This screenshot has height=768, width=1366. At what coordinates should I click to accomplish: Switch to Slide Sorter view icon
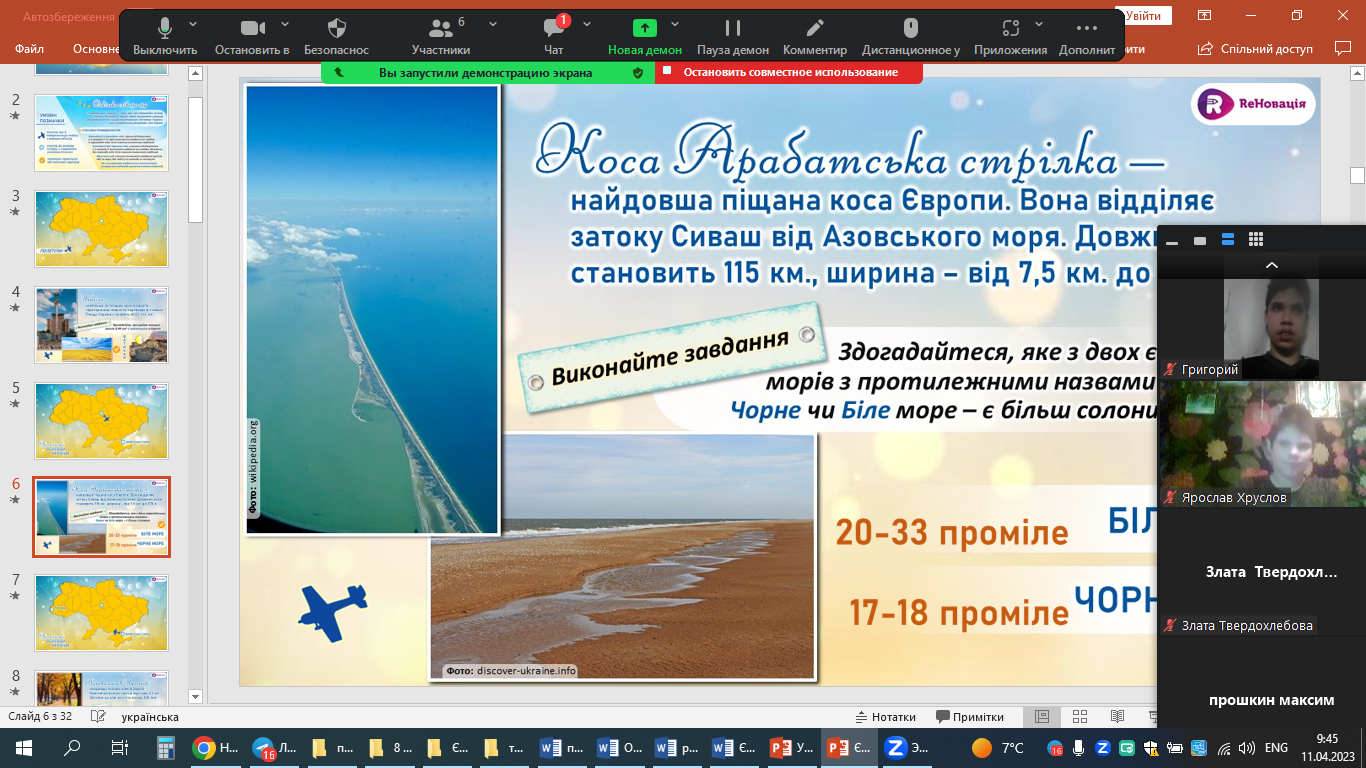tap(1080, 717)
